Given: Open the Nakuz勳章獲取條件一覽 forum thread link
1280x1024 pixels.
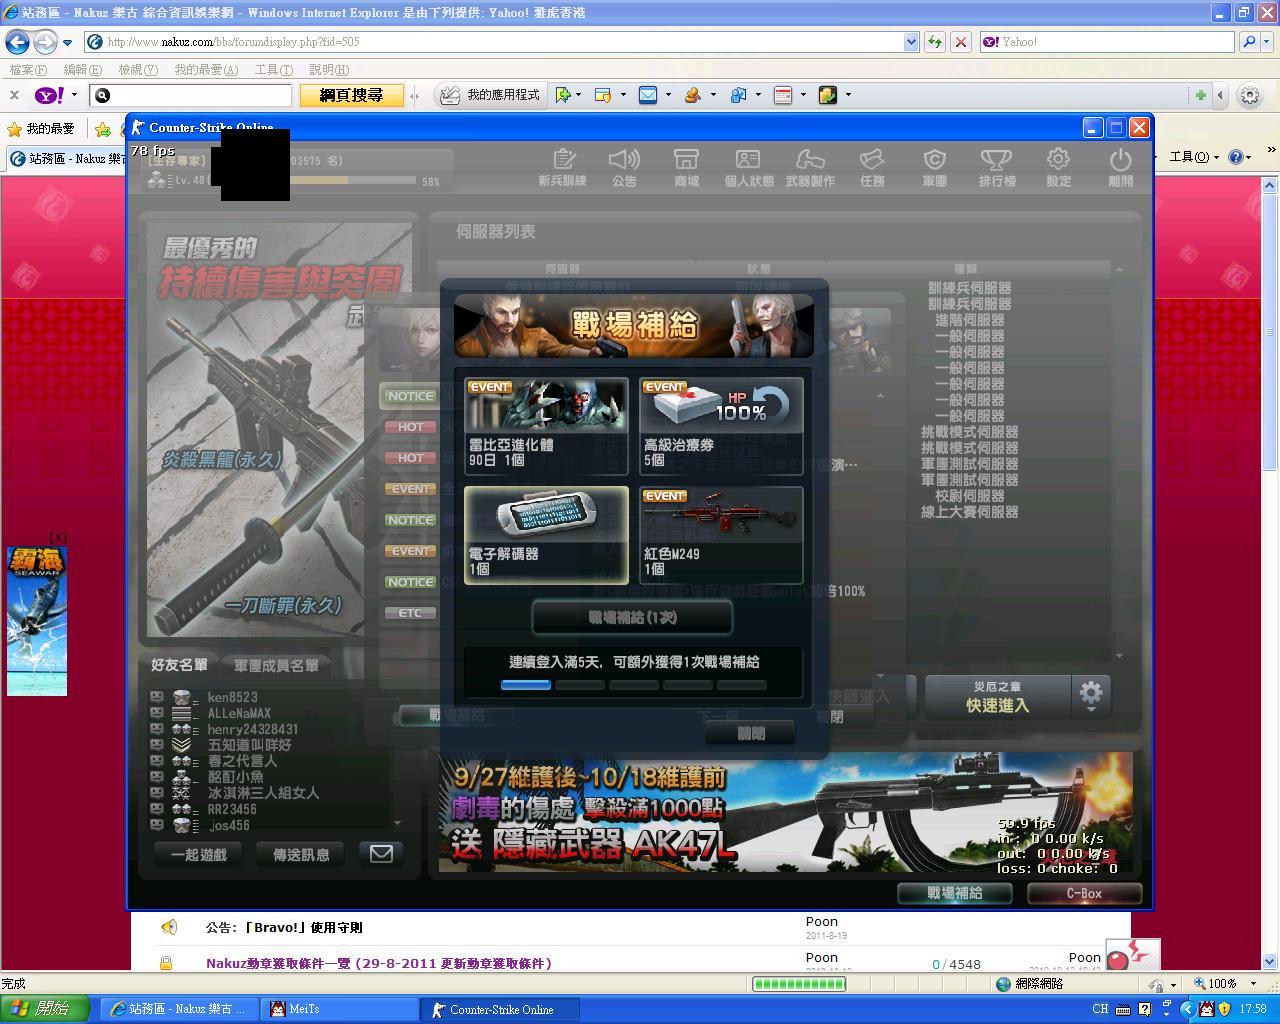Looking at the screenshot, I should [379, 964].
